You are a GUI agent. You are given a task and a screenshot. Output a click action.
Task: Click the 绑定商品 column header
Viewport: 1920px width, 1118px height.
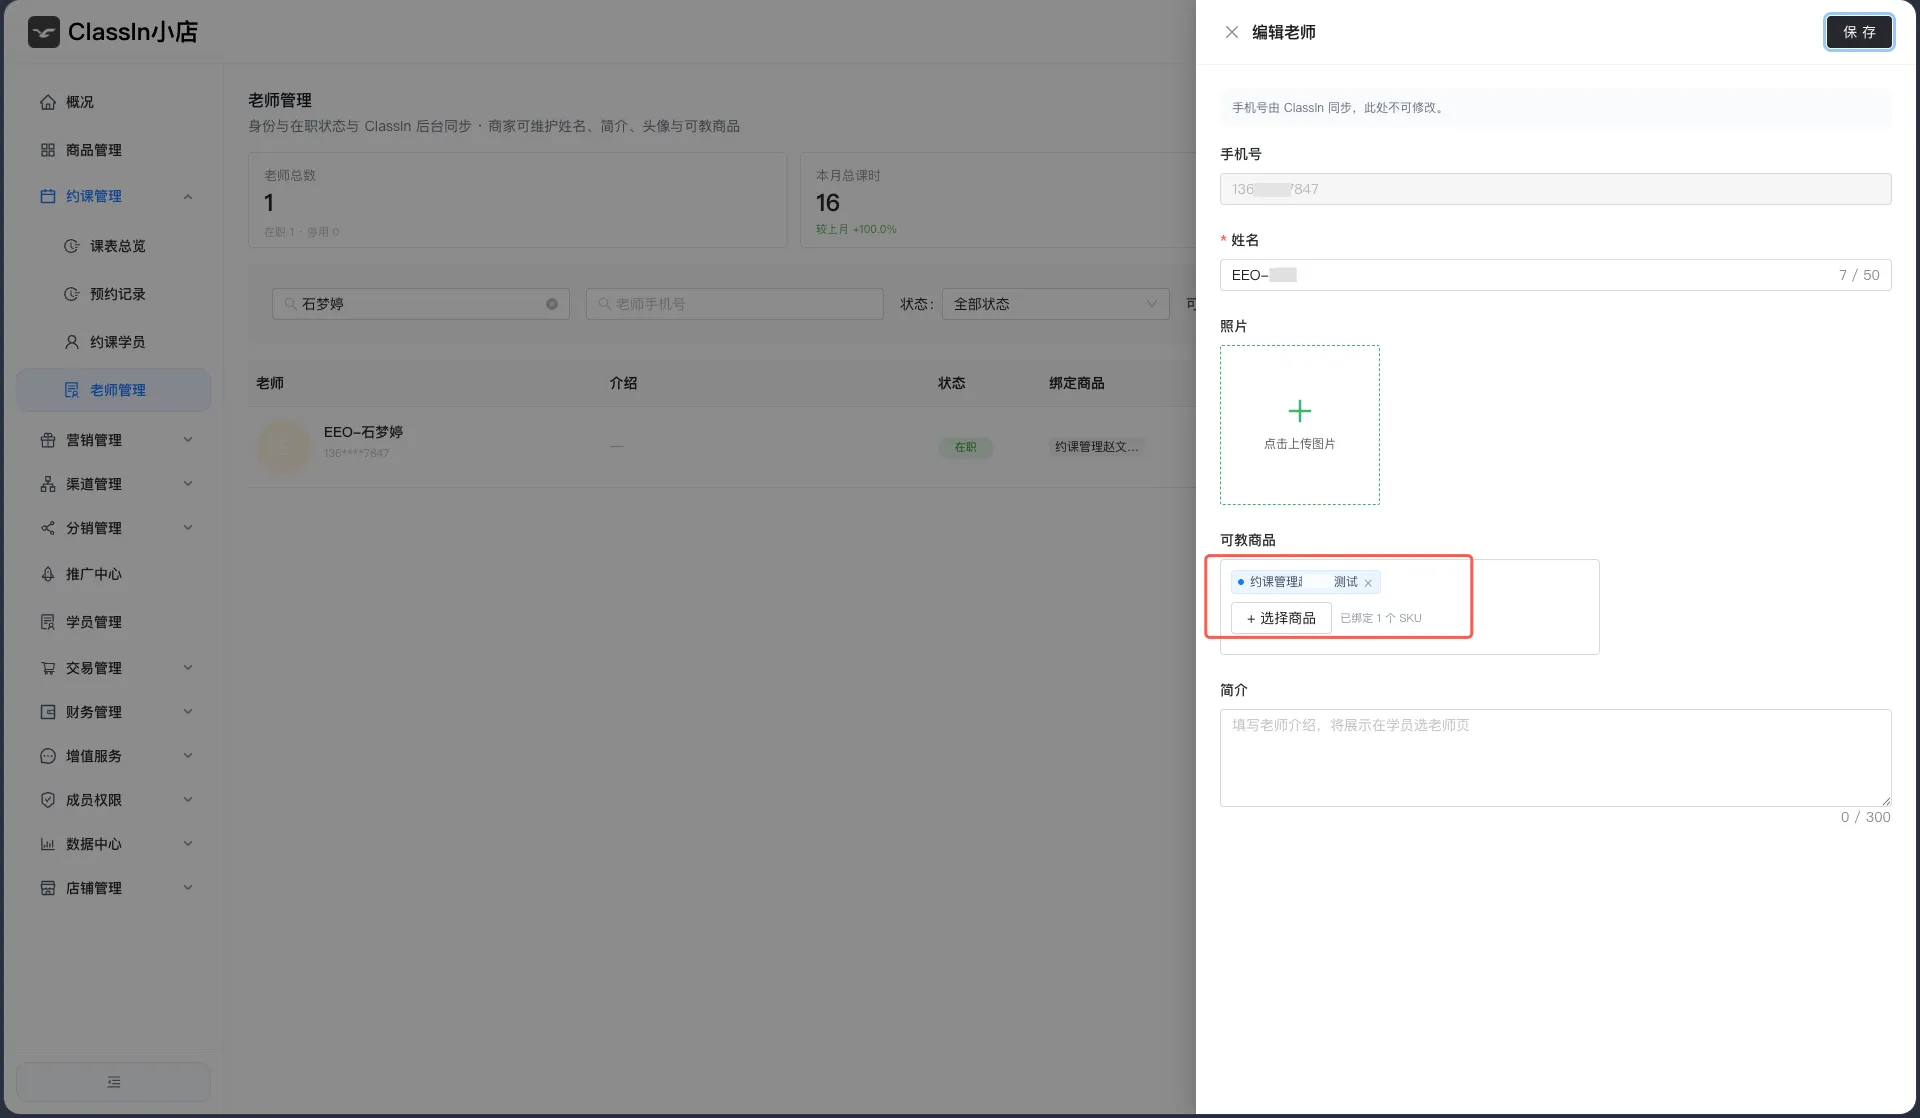coord(1077,383)
